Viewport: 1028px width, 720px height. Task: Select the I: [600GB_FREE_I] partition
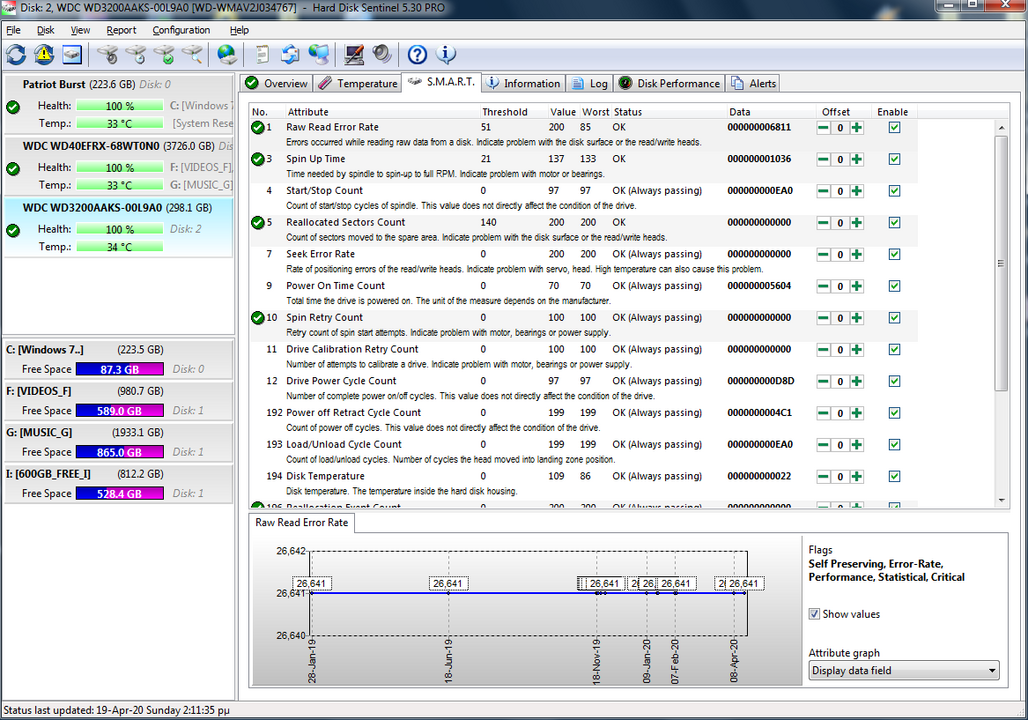point(119,483)
